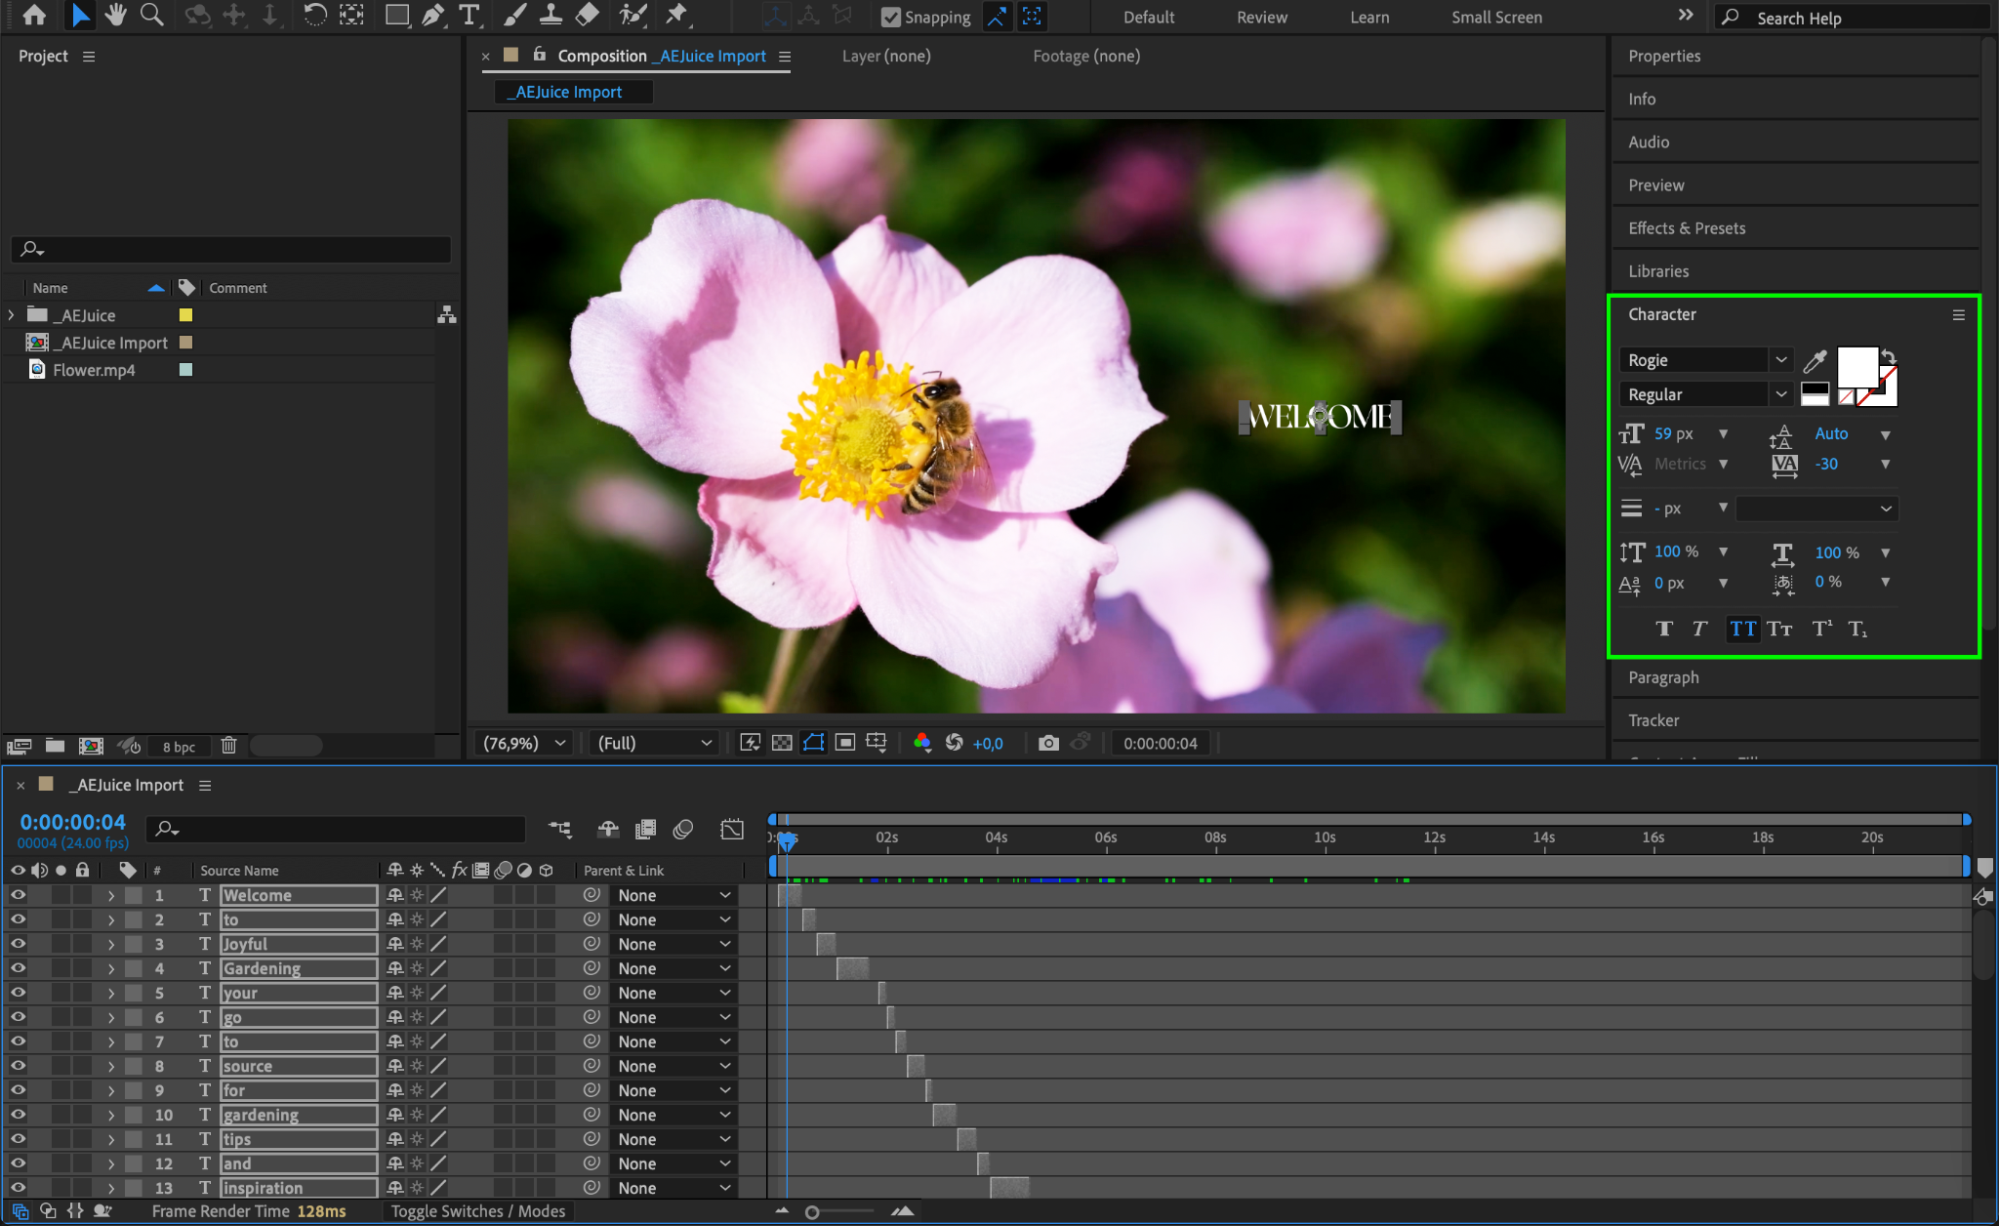This screenshot has width=1999, height=1226.
Task: Select the Zoom tool in toolbar
Action: click(152, 15)
